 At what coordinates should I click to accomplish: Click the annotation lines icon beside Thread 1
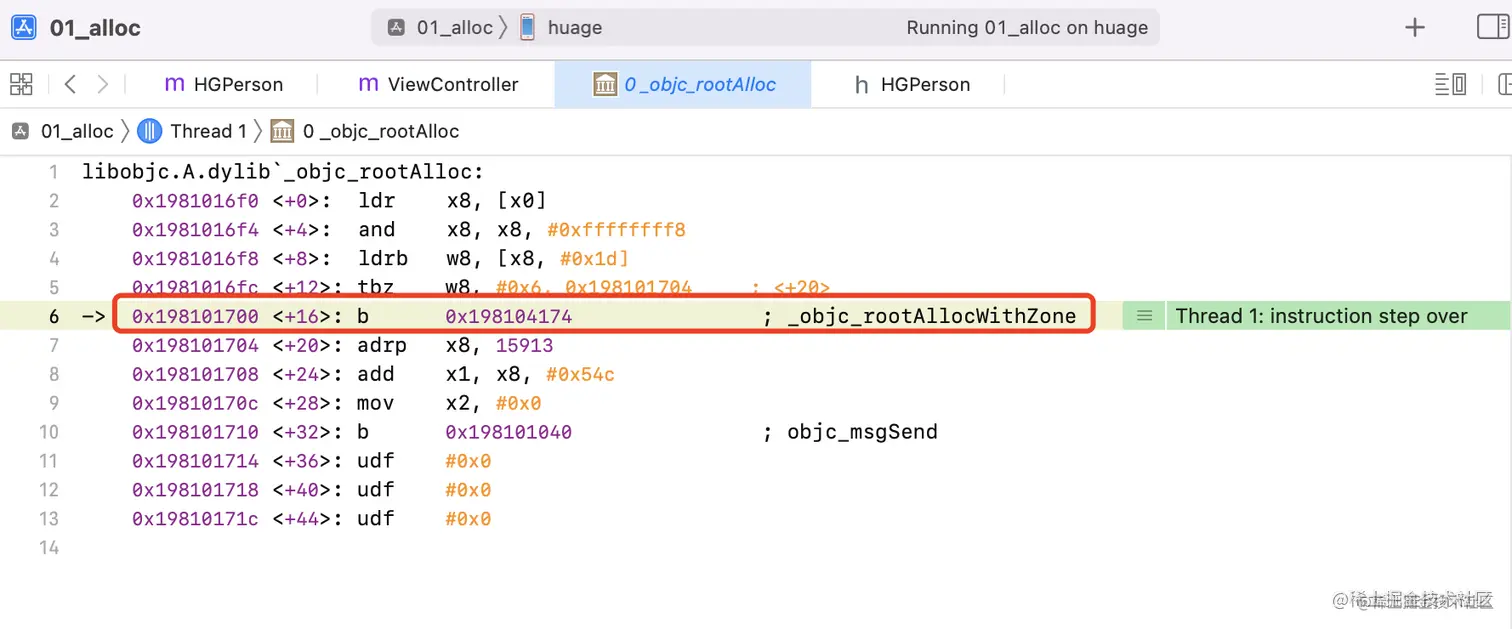coord(1144,316)
